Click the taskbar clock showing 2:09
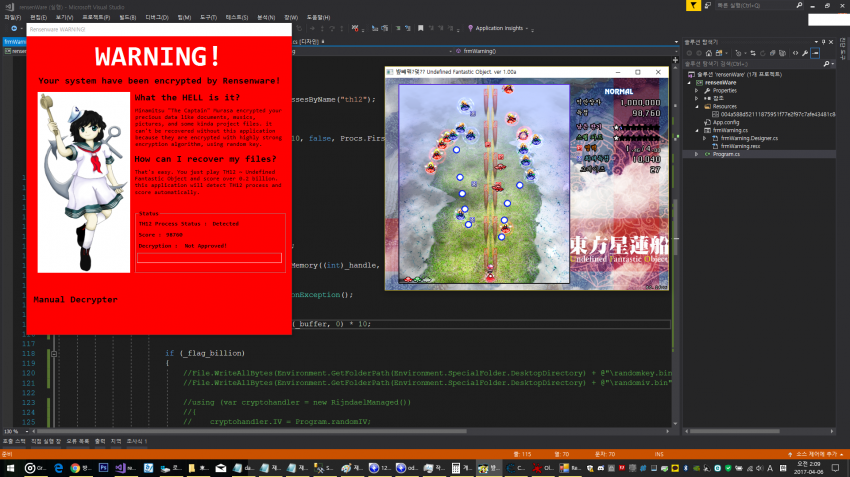The width and height of the screenshot is (850, 477). [808, 468]
